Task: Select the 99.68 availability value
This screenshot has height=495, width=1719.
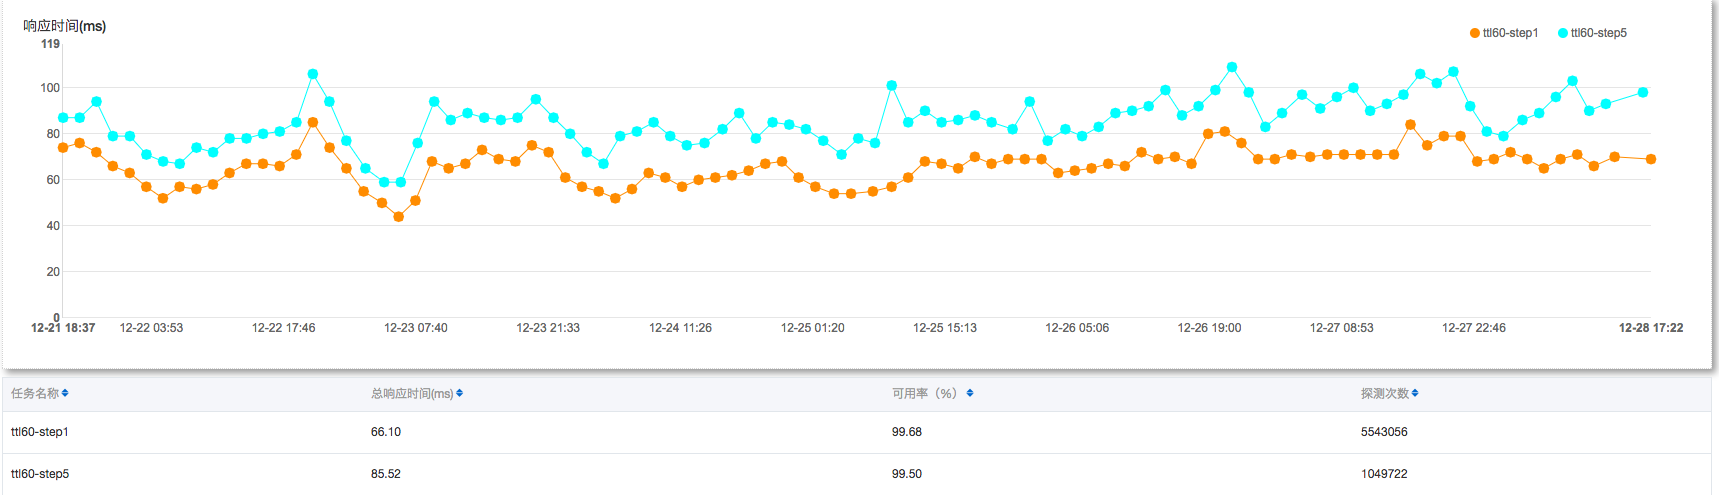Action: 907,432
